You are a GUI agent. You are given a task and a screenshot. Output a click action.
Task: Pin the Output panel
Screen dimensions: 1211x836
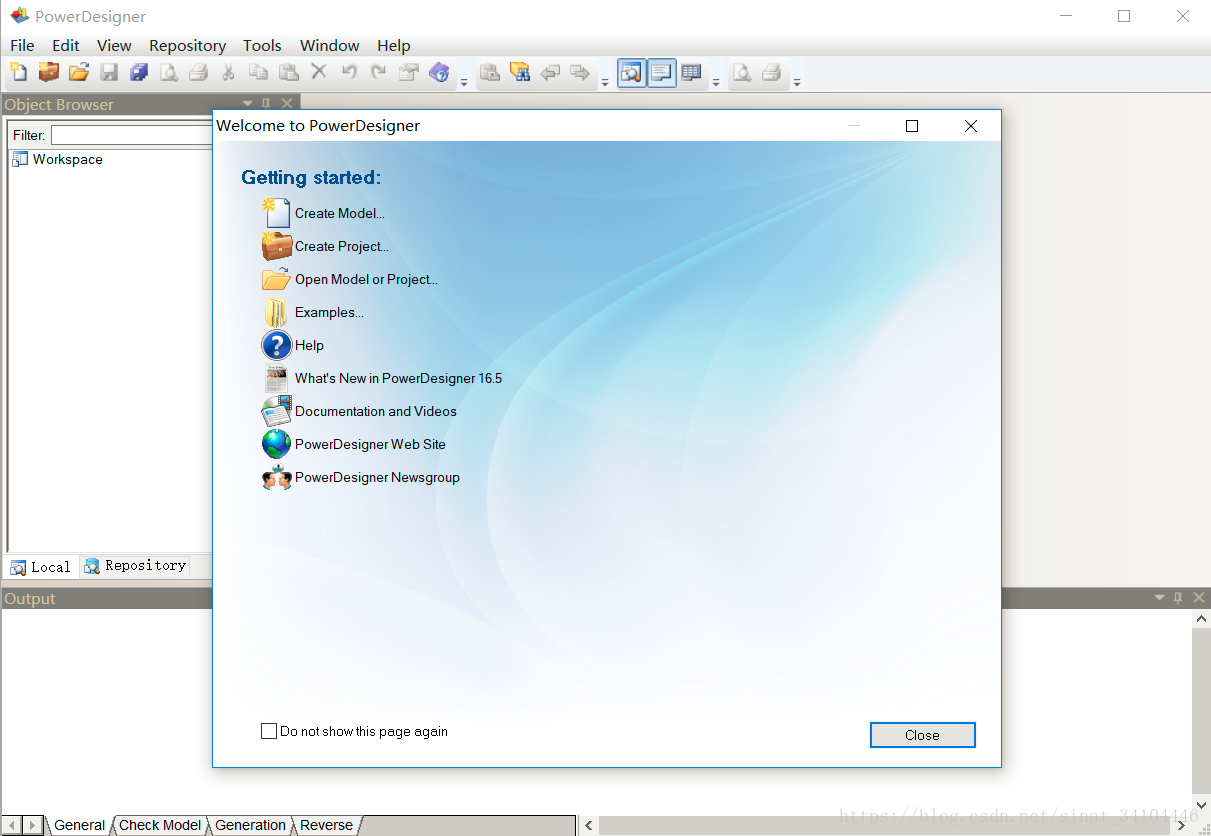(x=1178, y=597)
